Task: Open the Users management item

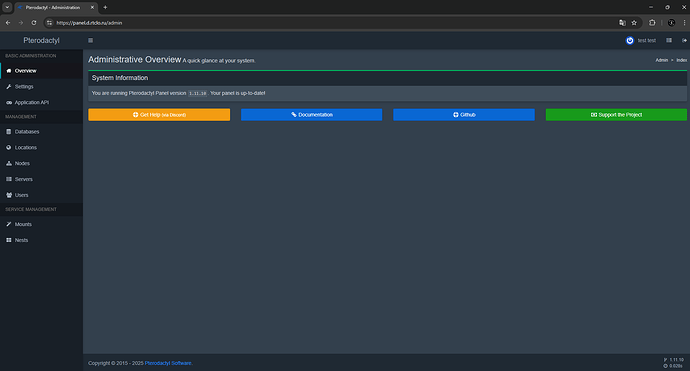Action: pyautogui.click(x=41, y=195)
